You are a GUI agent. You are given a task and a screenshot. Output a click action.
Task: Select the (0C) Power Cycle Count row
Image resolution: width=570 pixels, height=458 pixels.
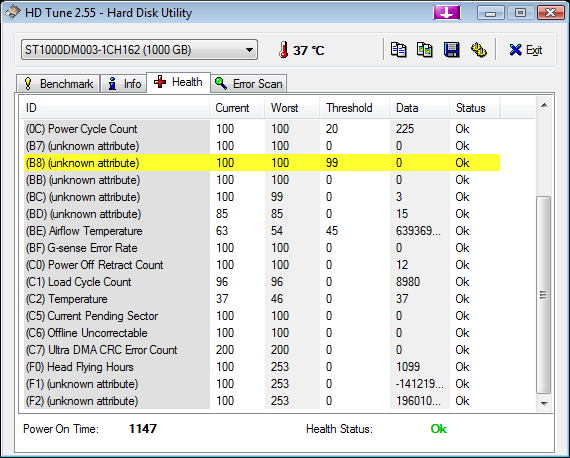262,129
